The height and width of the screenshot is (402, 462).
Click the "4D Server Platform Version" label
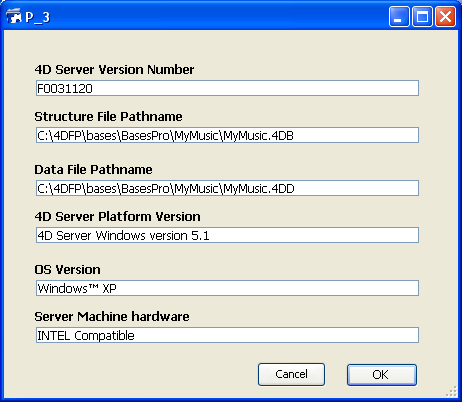tap(118, 217)
